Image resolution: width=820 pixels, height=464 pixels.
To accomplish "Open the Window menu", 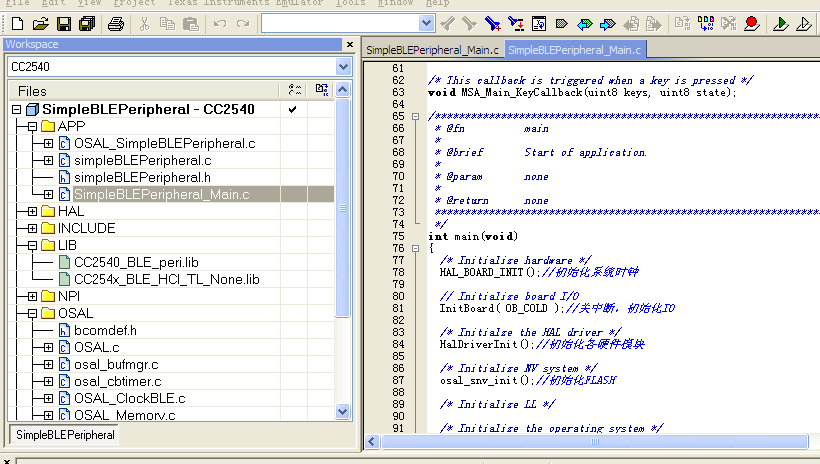I will coord(396,3).
